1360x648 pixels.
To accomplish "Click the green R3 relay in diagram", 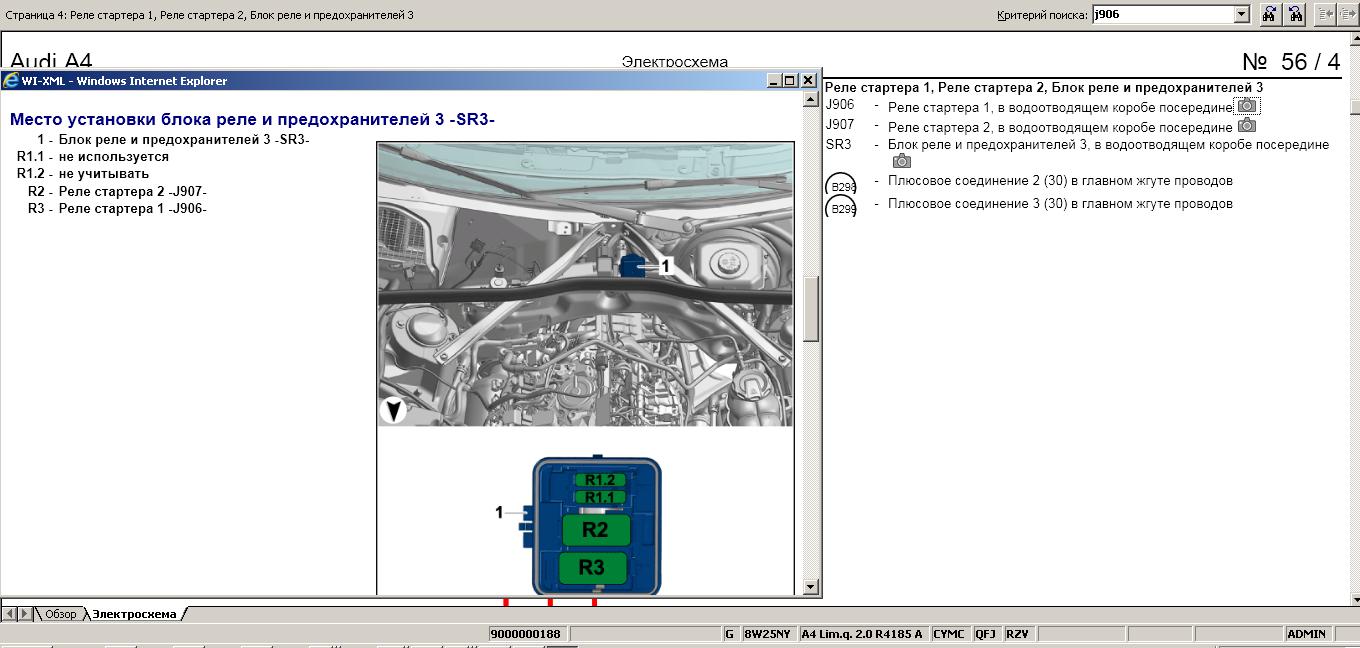I will [x=593, y=567].
